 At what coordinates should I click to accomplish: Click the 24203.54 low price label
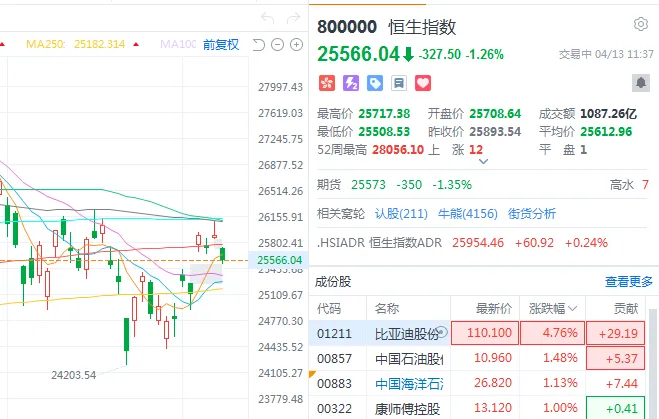[x=74, y=375]
